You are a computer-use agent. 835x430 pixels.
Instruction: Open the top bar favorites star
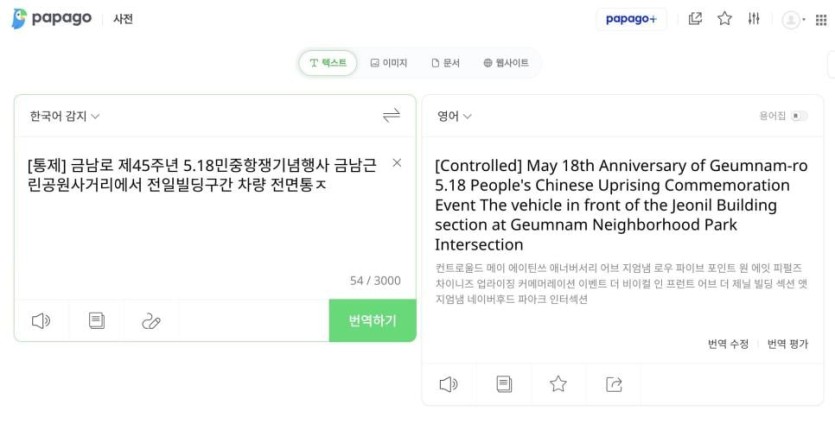click(x=725, y=19)
